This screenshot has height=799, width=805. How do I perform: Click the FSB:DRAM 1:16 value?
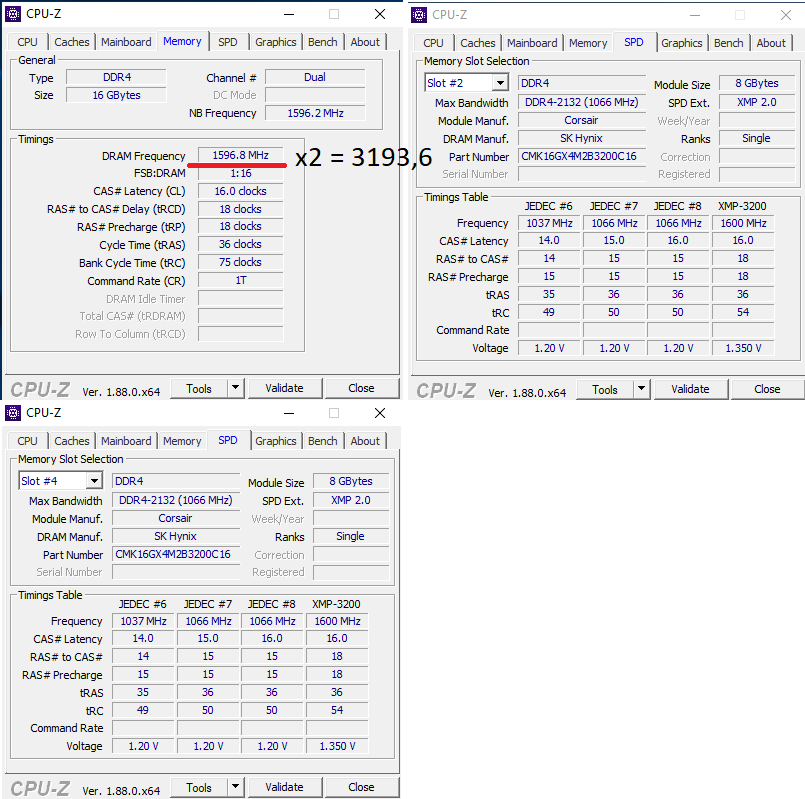(241, 174)
